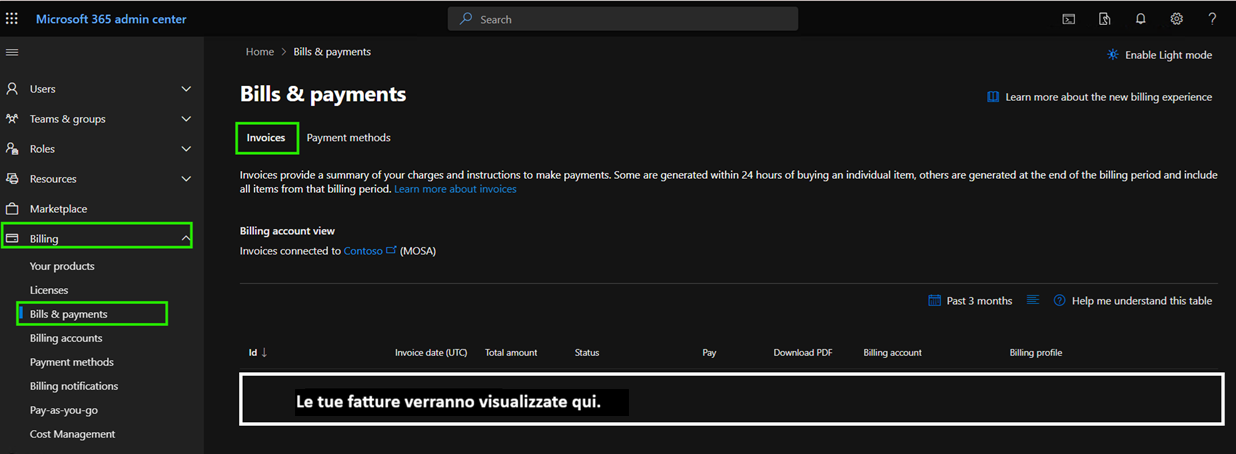
Task: Click the Teams & groups icon
Action: point(12,119)
